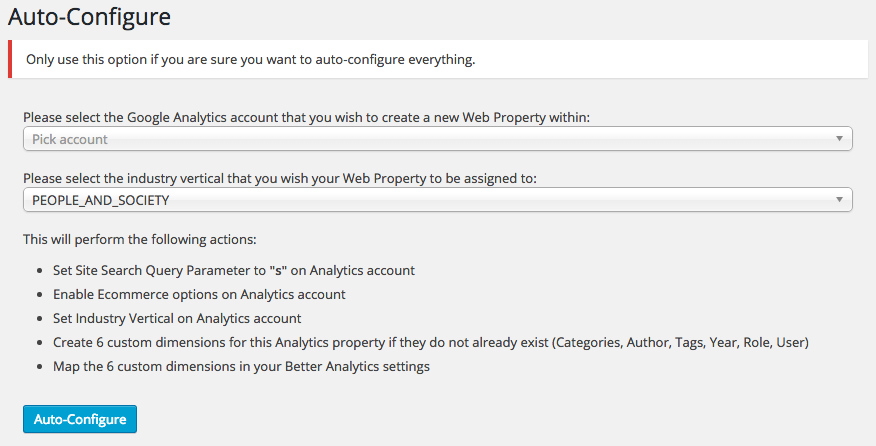Click the "This will perform the following actions" text
Image resolution: width=876 pixels, height=446 pixels.
click(x=139, y=240)
